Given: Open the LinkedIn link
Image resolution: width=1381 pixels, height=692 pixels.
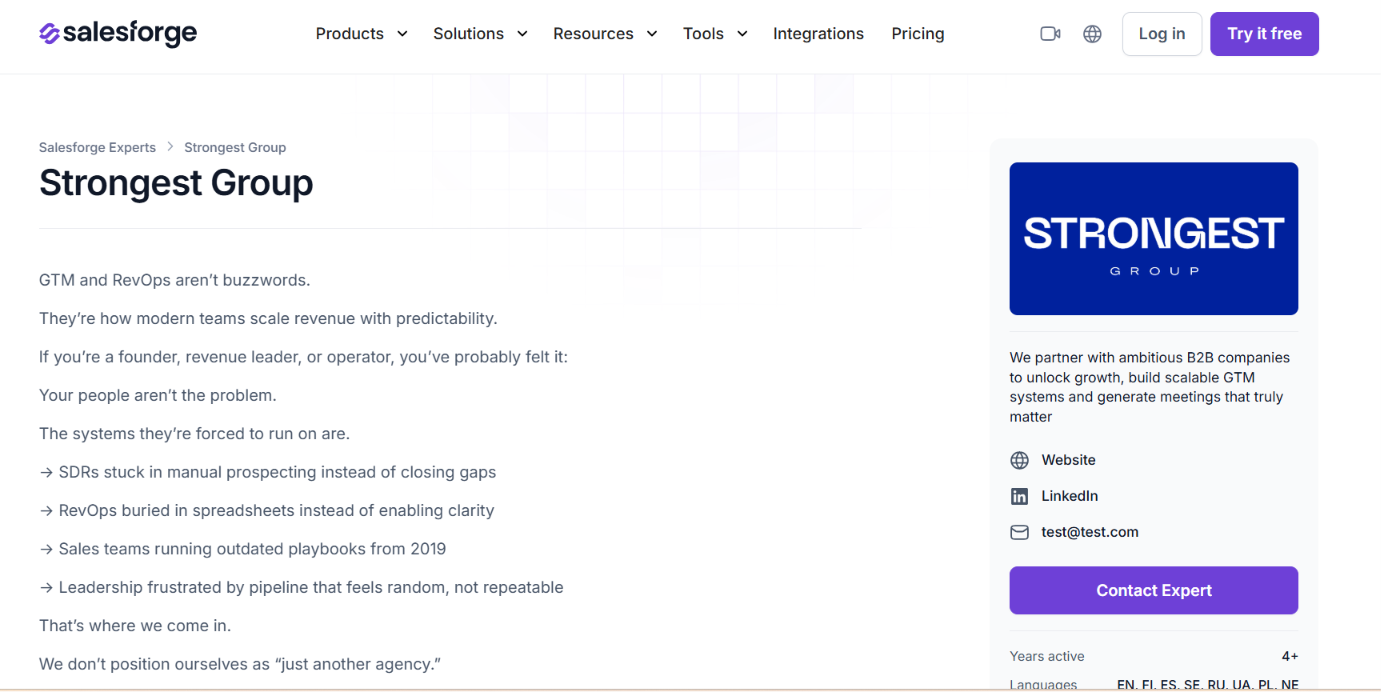Looking at the screenshot, I should 1069,496.
